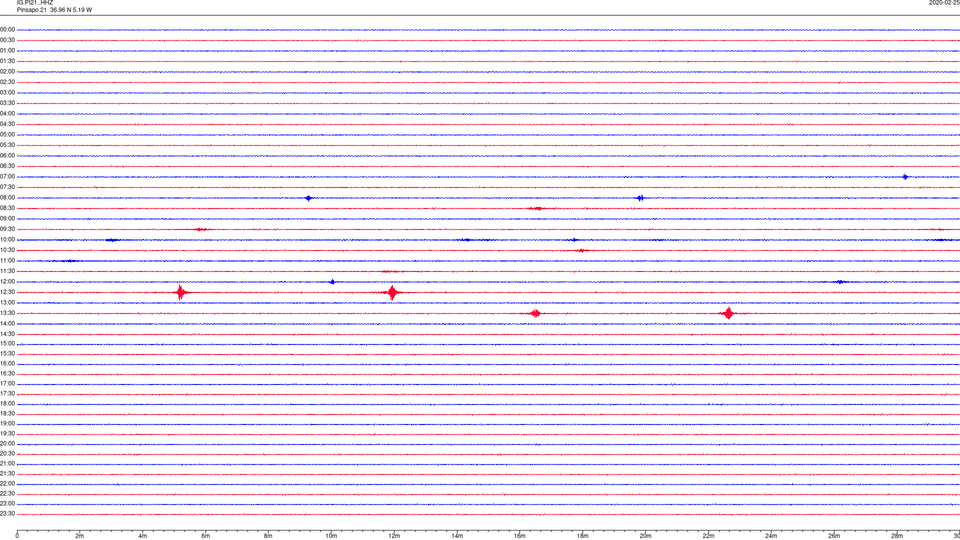
Task: Select the 06:30 time label
Action: pyautogui.click(x=7, y=166)
